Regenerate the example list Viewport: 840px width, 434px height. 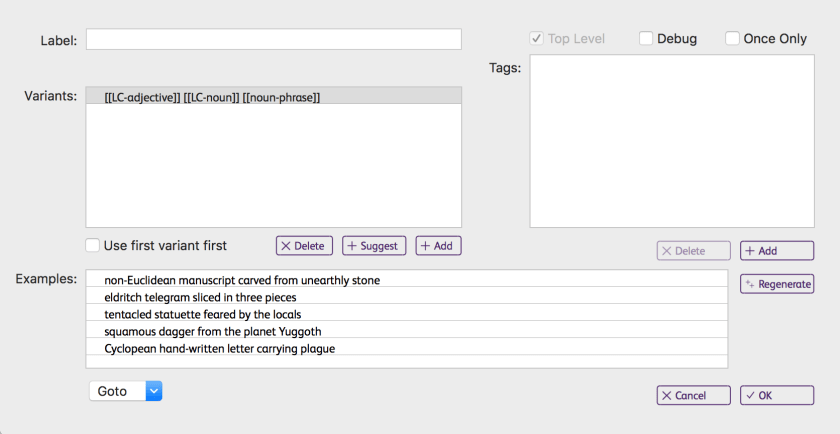776,284
